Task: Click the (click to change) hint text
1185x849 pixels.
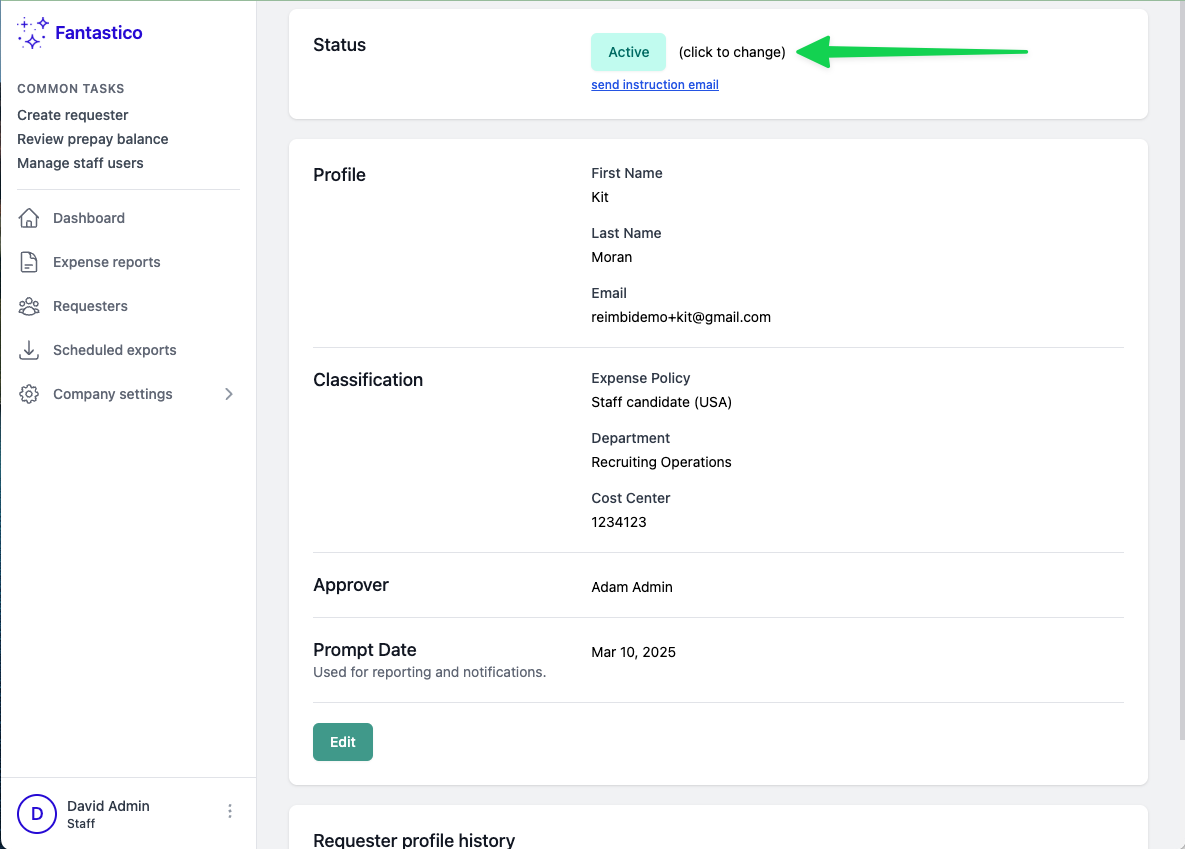Action: coord(732,52)
